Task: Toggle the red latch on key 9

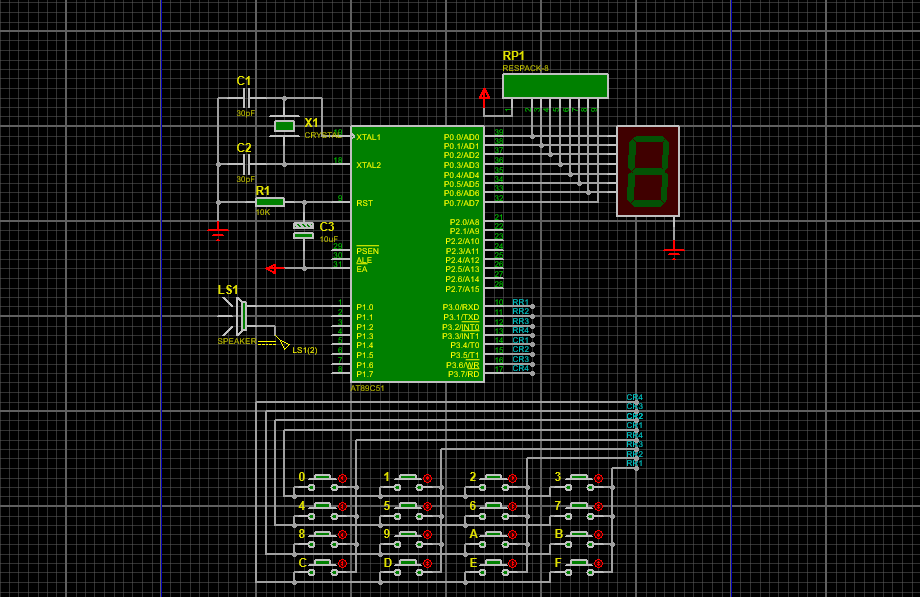Action: coord(428,535)
